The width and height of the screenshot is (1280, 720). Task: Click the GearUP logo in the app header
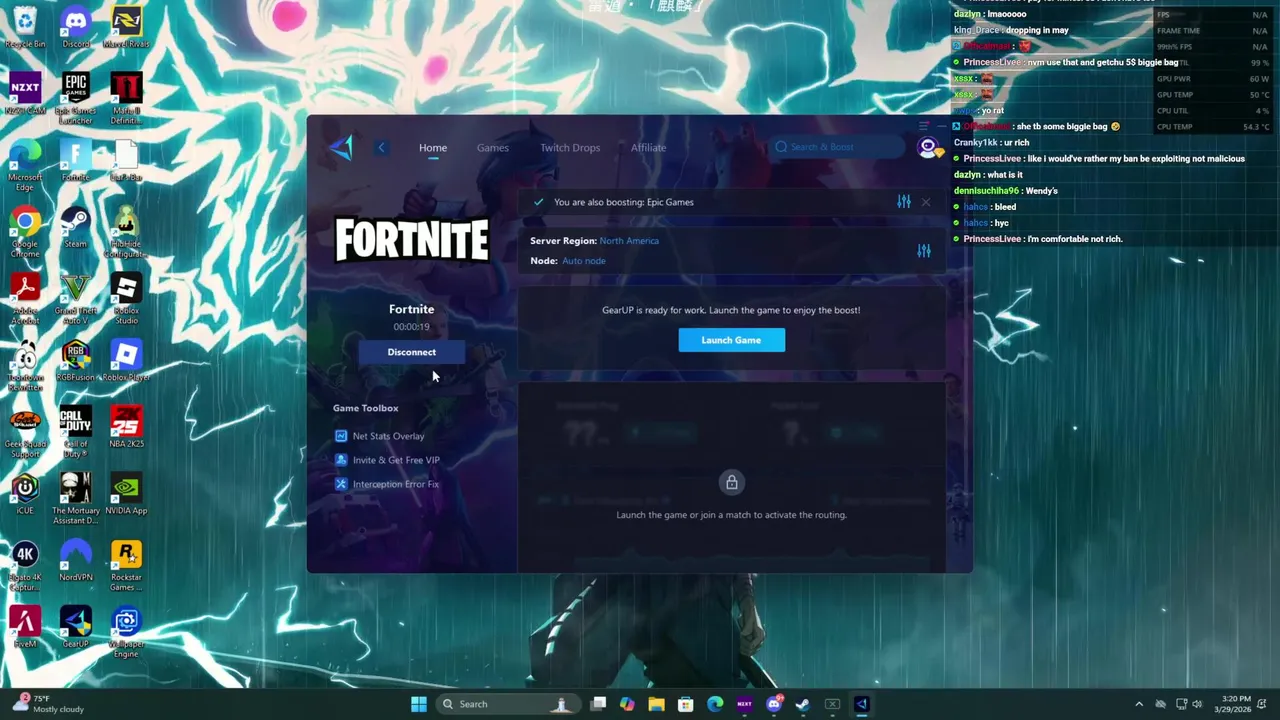coord(341,147)
